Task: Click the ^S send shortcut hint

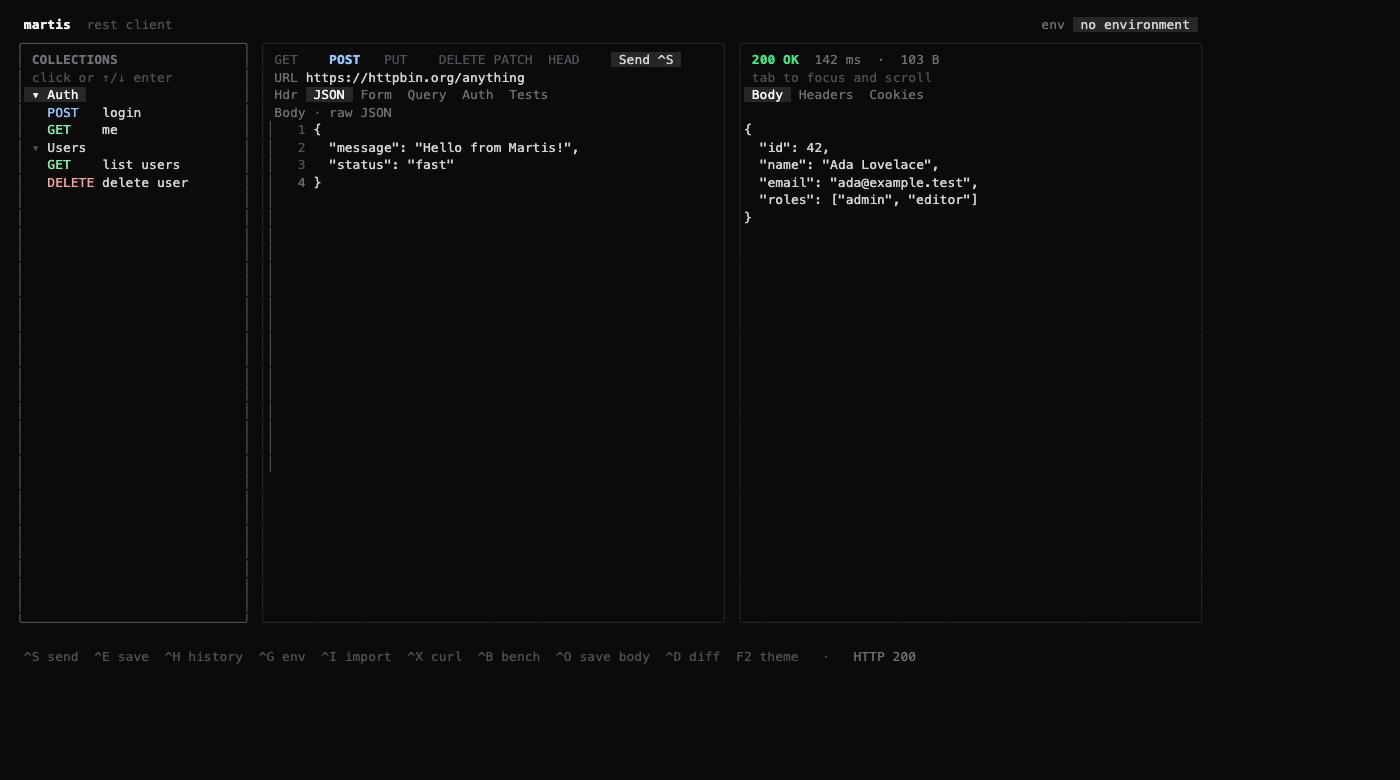Action: click(51, 657)
